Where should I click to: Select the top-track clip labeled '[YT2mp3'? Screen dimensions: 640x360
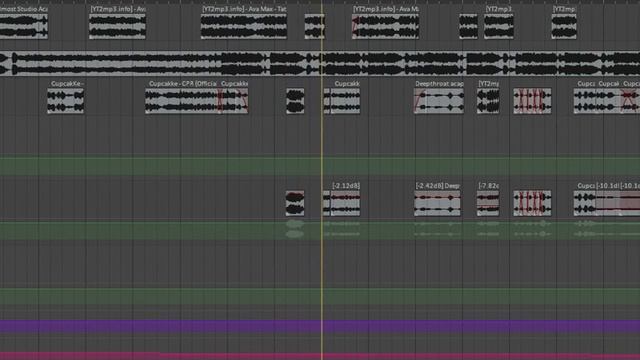(x=499, y=27)
